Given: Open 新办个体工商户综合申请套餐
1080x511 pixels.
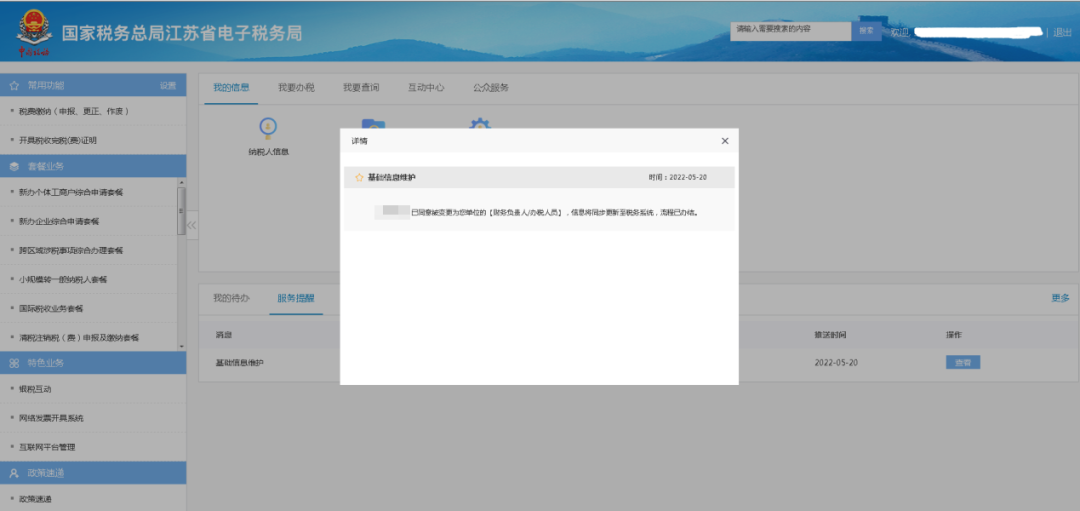Looking at the screenshot, I should [x=71, y=193].
